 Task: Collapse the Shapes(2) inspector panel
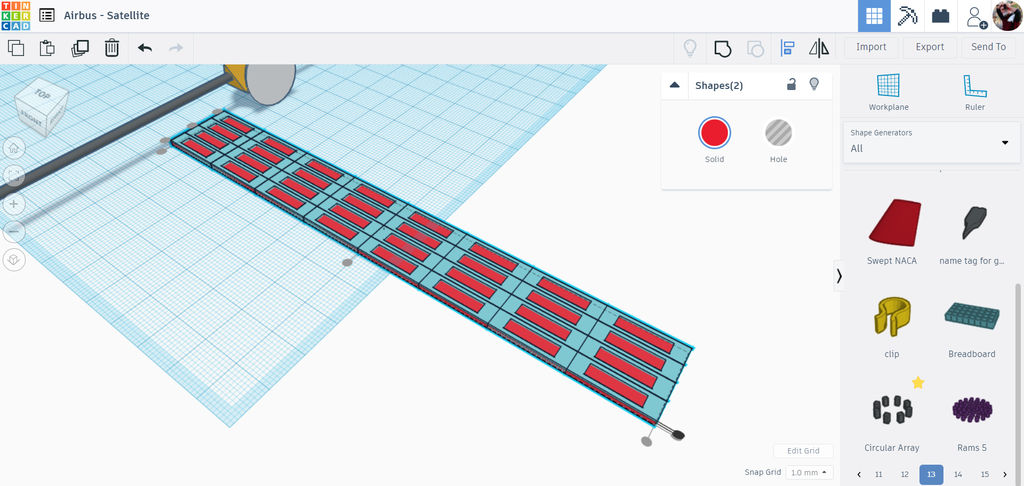coord(675,86)
